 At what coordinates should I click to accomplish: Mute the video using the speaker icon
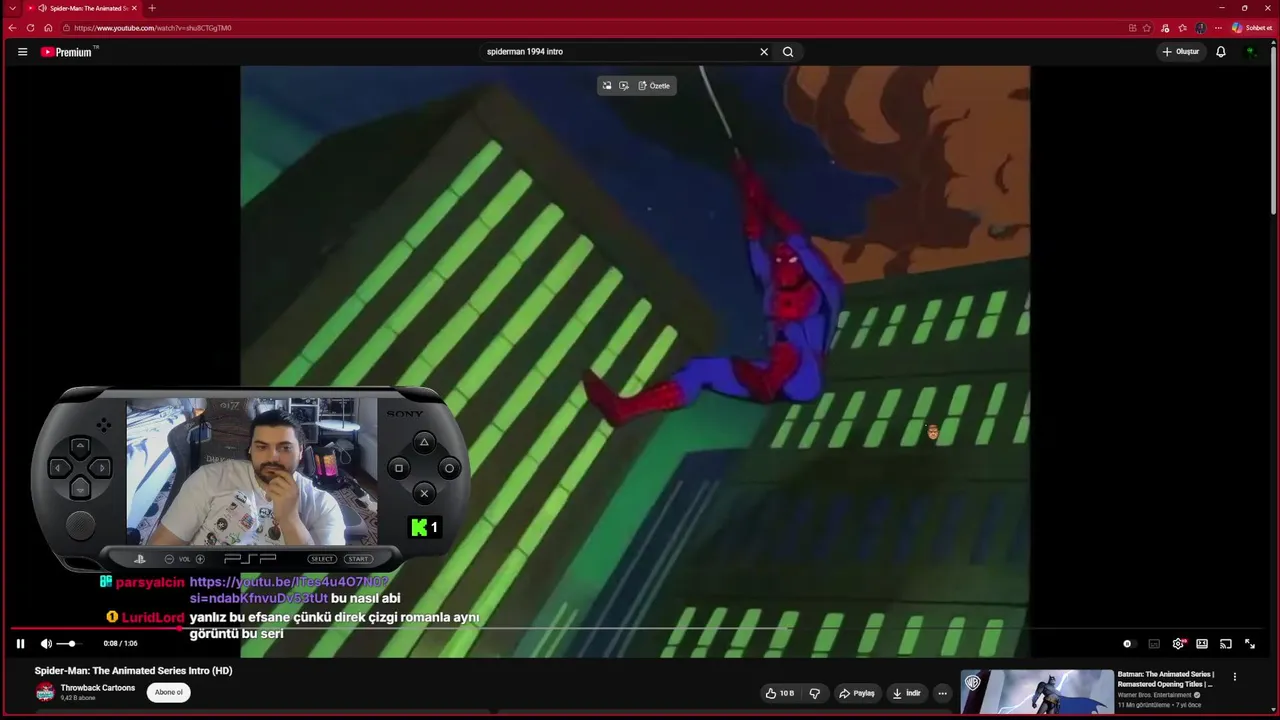(46, 644)
